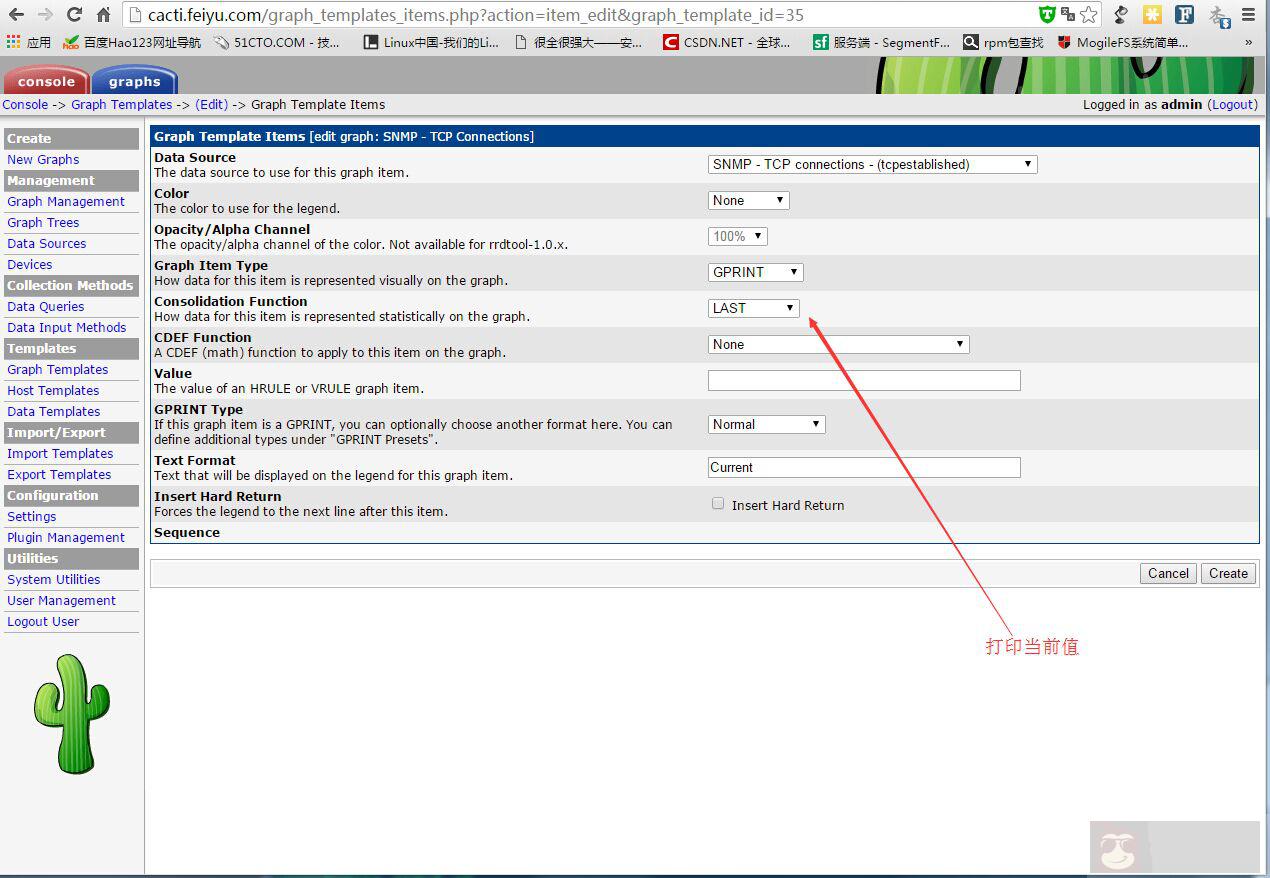
Task: Click the green shield extension icon in address bar
Action: (x=1047, y=15)
